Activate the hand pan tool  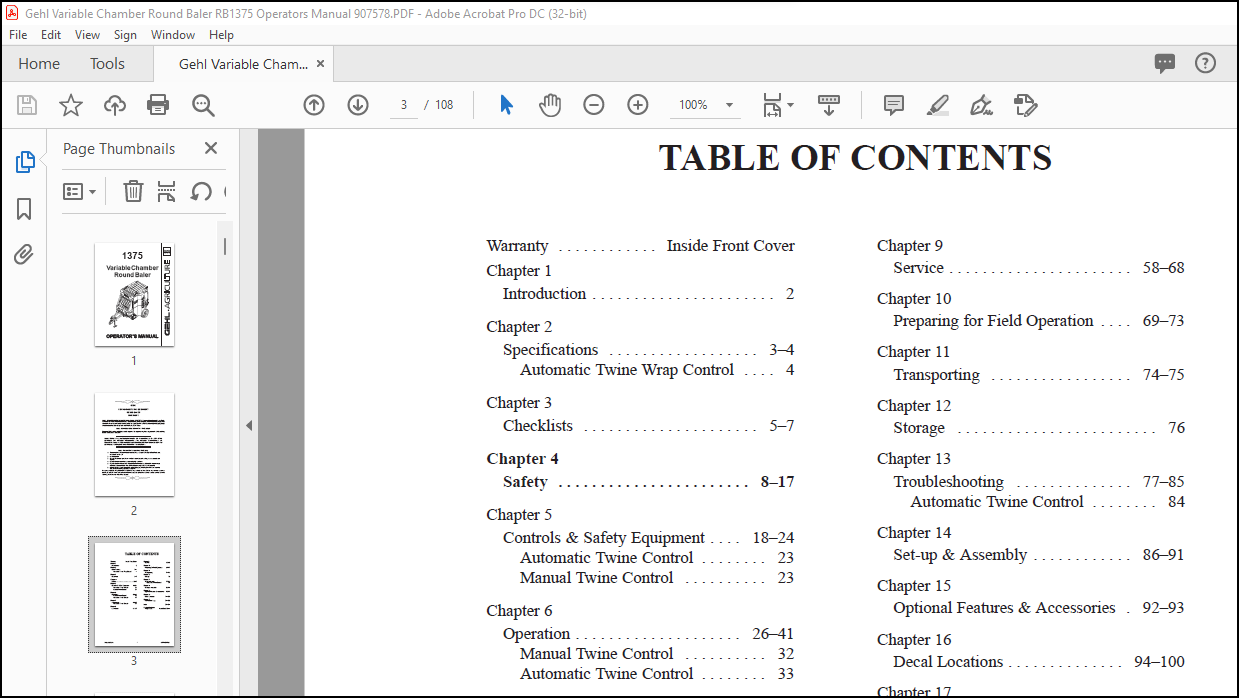pyautogui.click(x=550, y=105)
